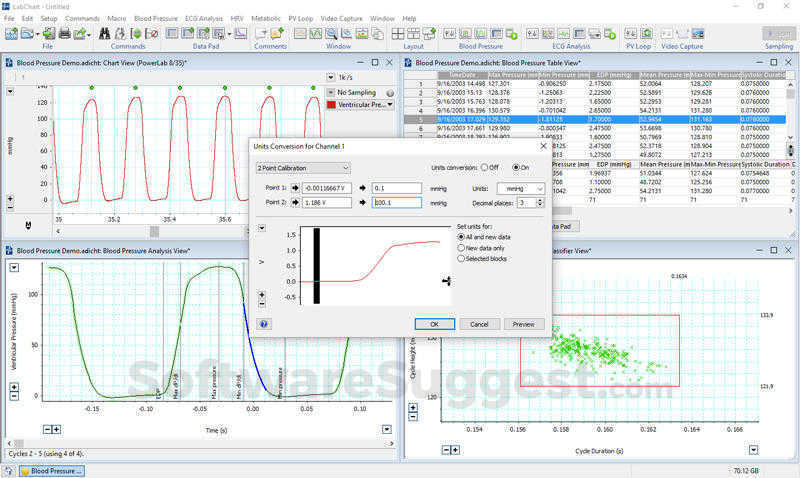This screenshot has height=478, width=800.
Task: Expand the Units mmHg dropdown
Action: [x=522, y=188]
